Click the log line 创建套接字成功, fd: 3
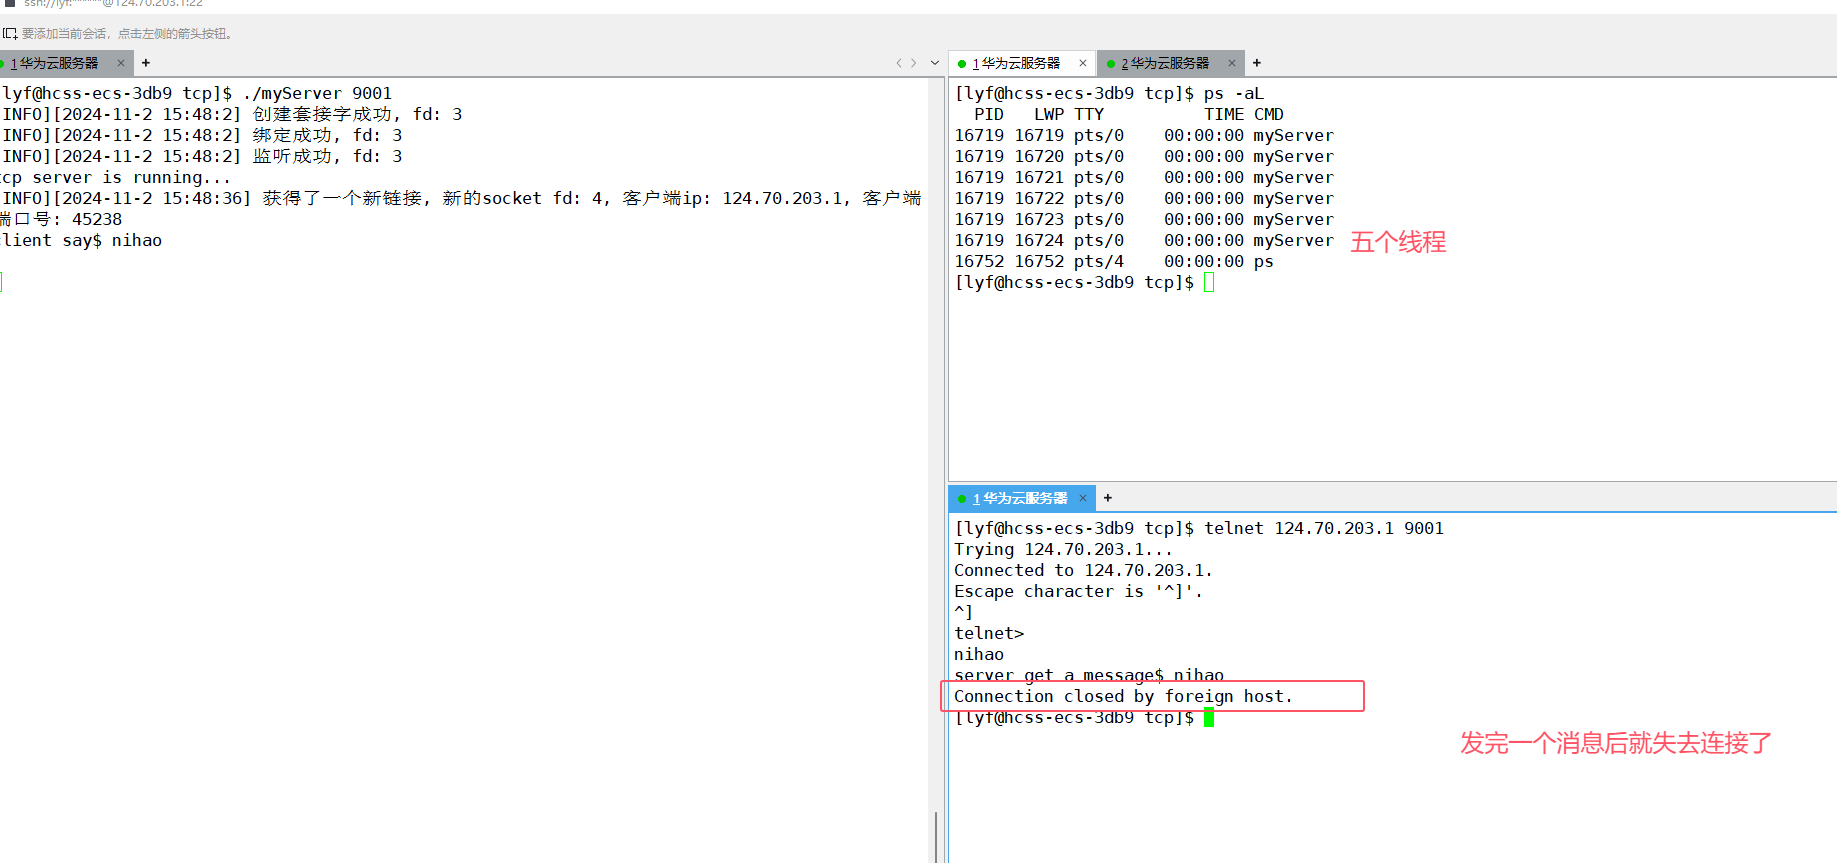This screenshot has height=863, width=1837. click(232, 114)
